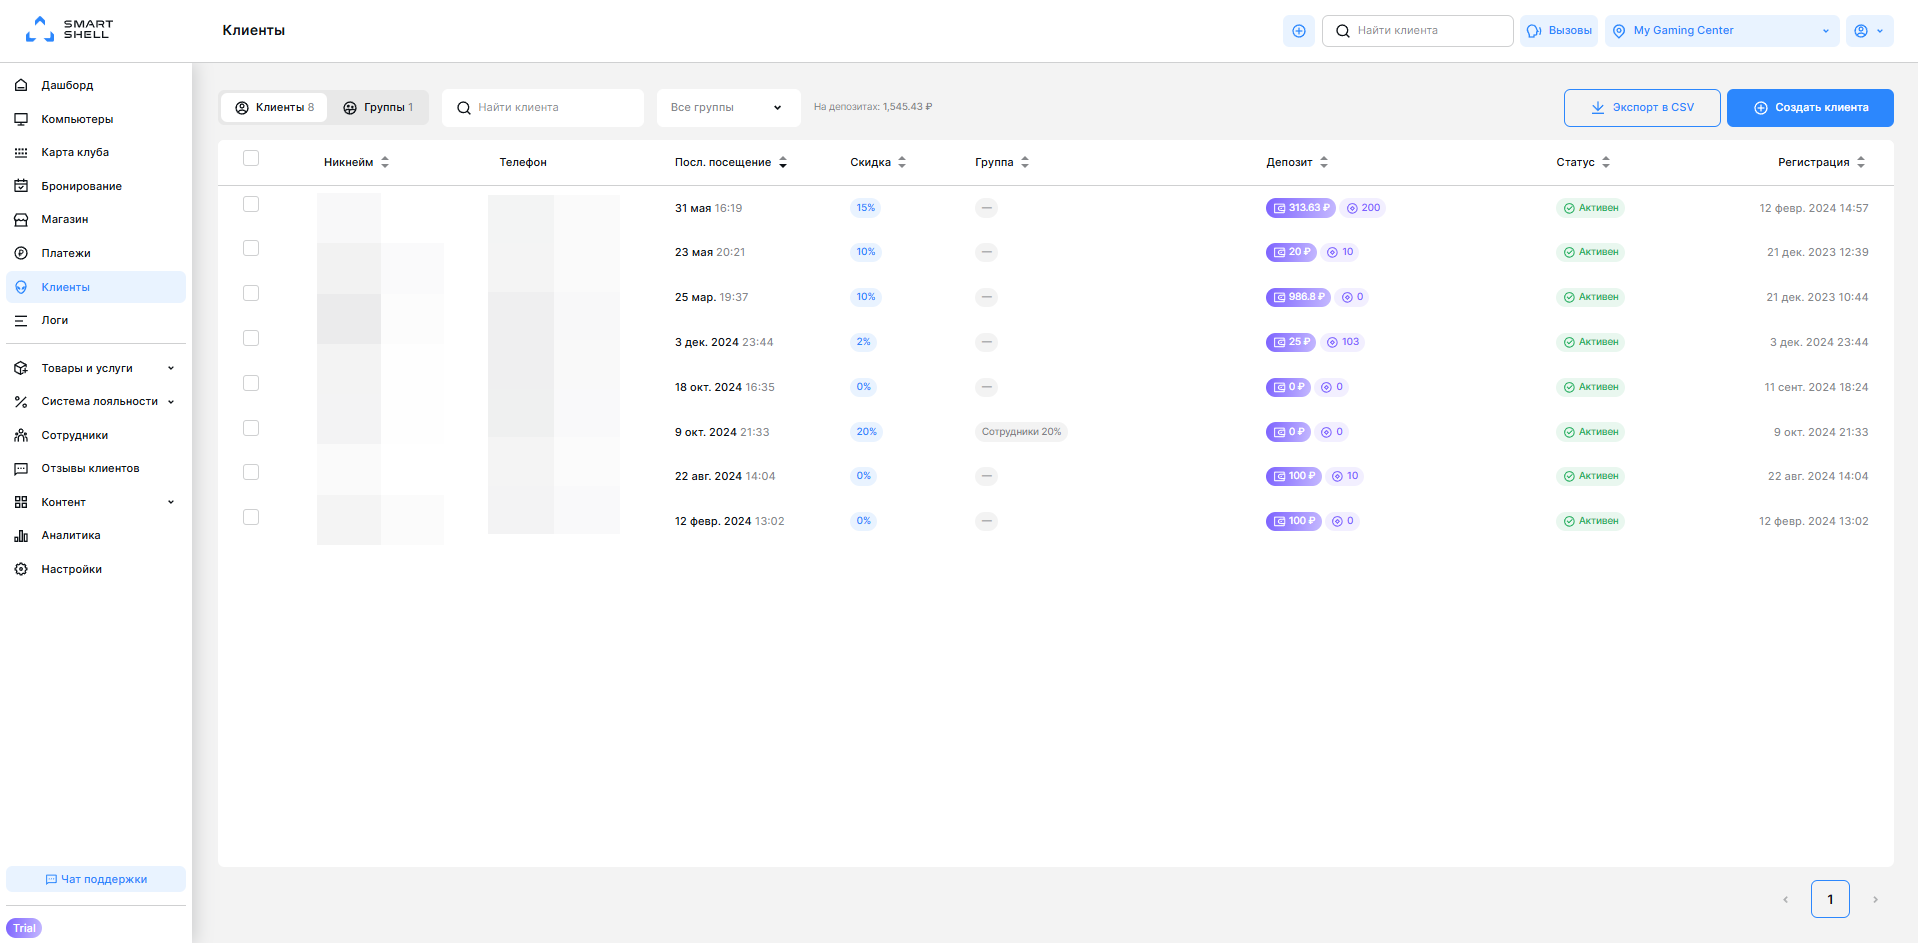Click the Компьютеры monitor icon

21,119
